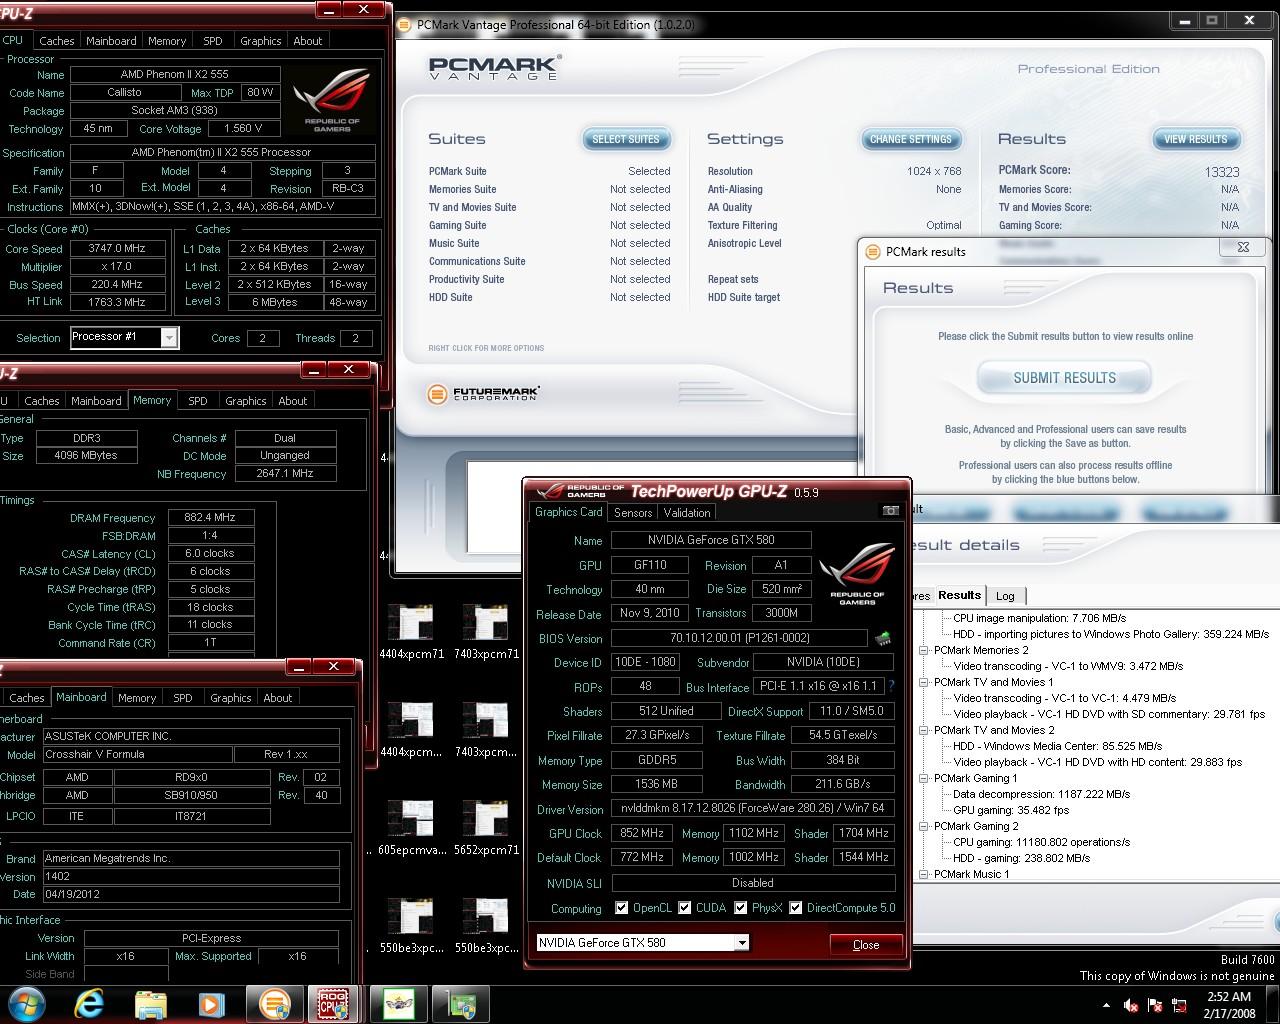Collapse the PCMark Music 1 node

(924, 874)
